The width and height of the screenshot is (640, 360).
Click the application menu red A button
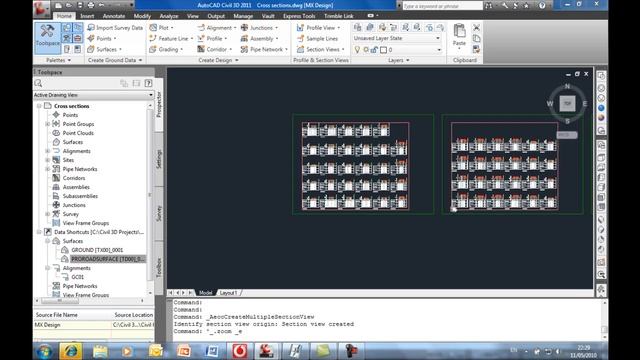[42, 8]
